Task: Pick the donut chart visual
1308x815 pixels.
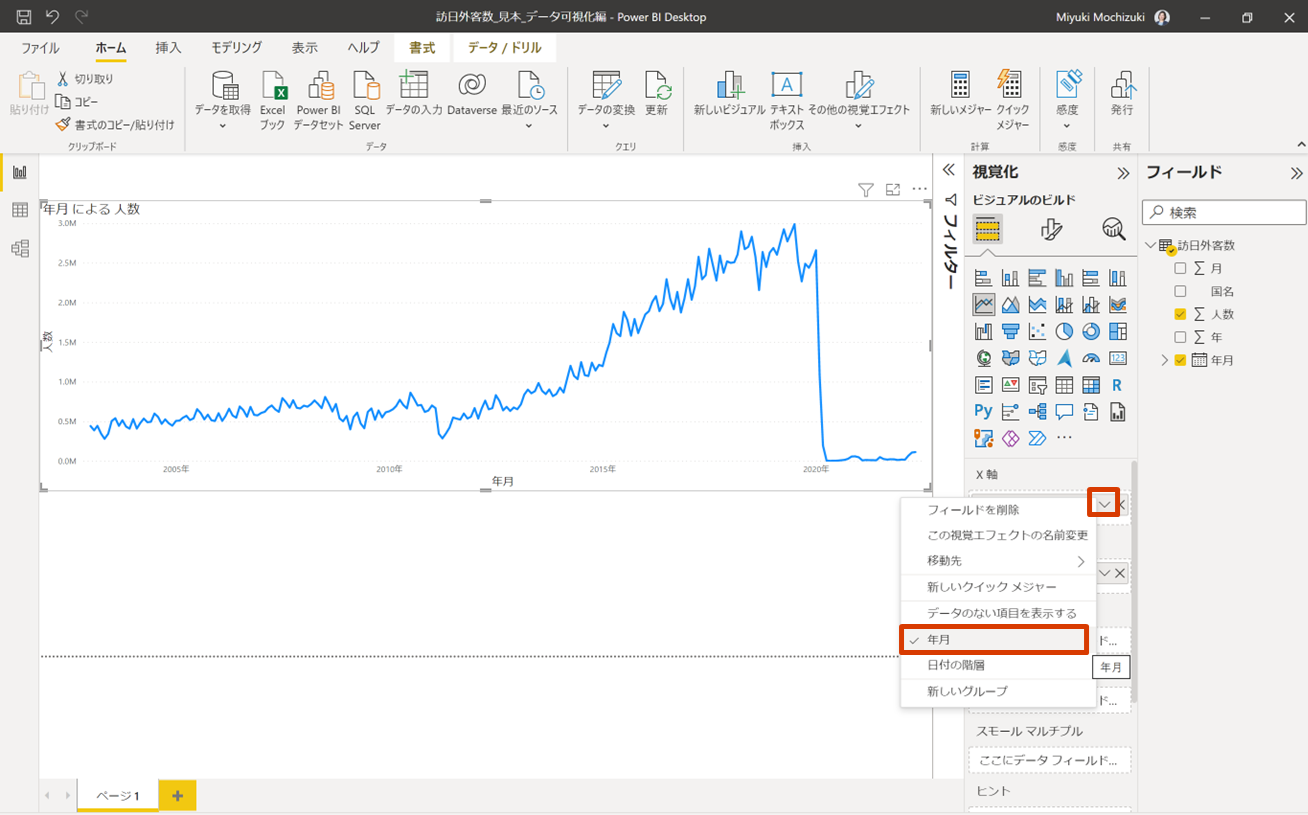Action: (1091, 331)
